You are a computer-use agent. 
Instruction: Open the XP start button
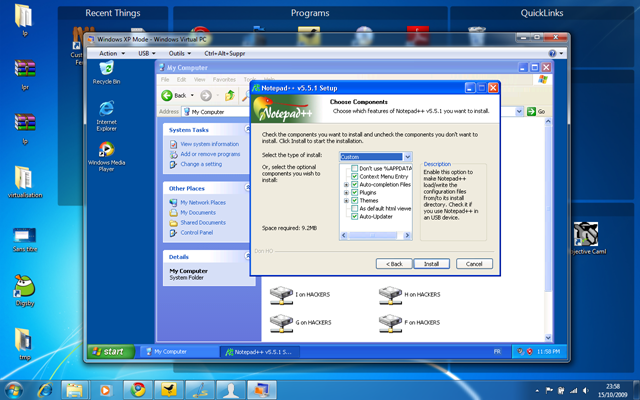(111, 351)
